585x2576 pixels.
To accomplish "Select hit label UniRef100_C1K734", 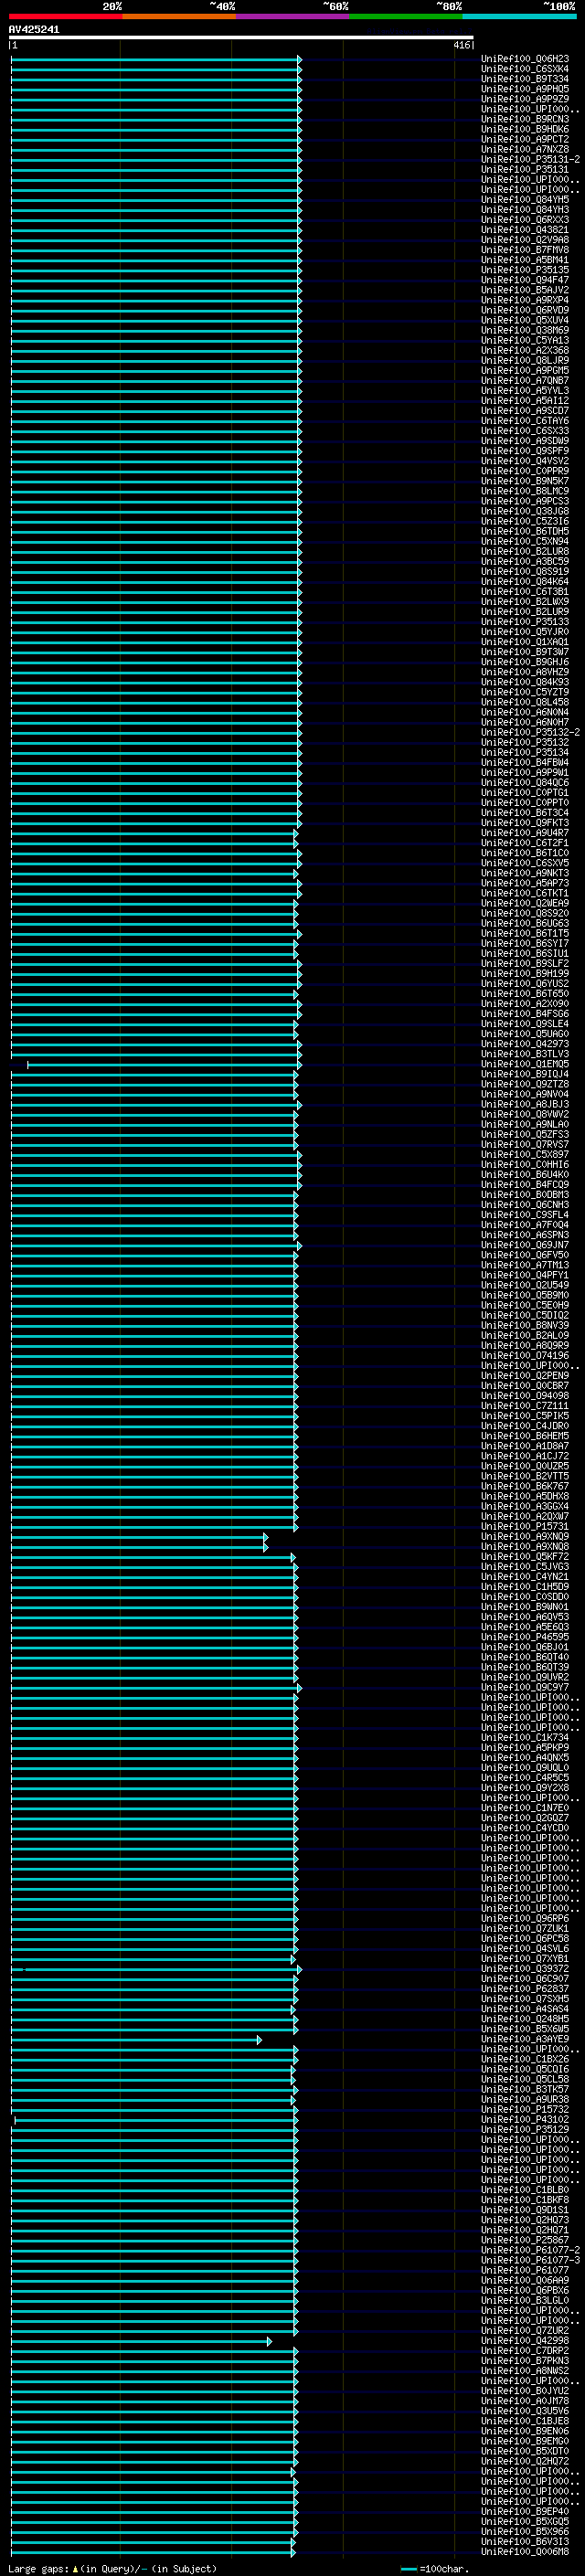I will pos(525,1738).
